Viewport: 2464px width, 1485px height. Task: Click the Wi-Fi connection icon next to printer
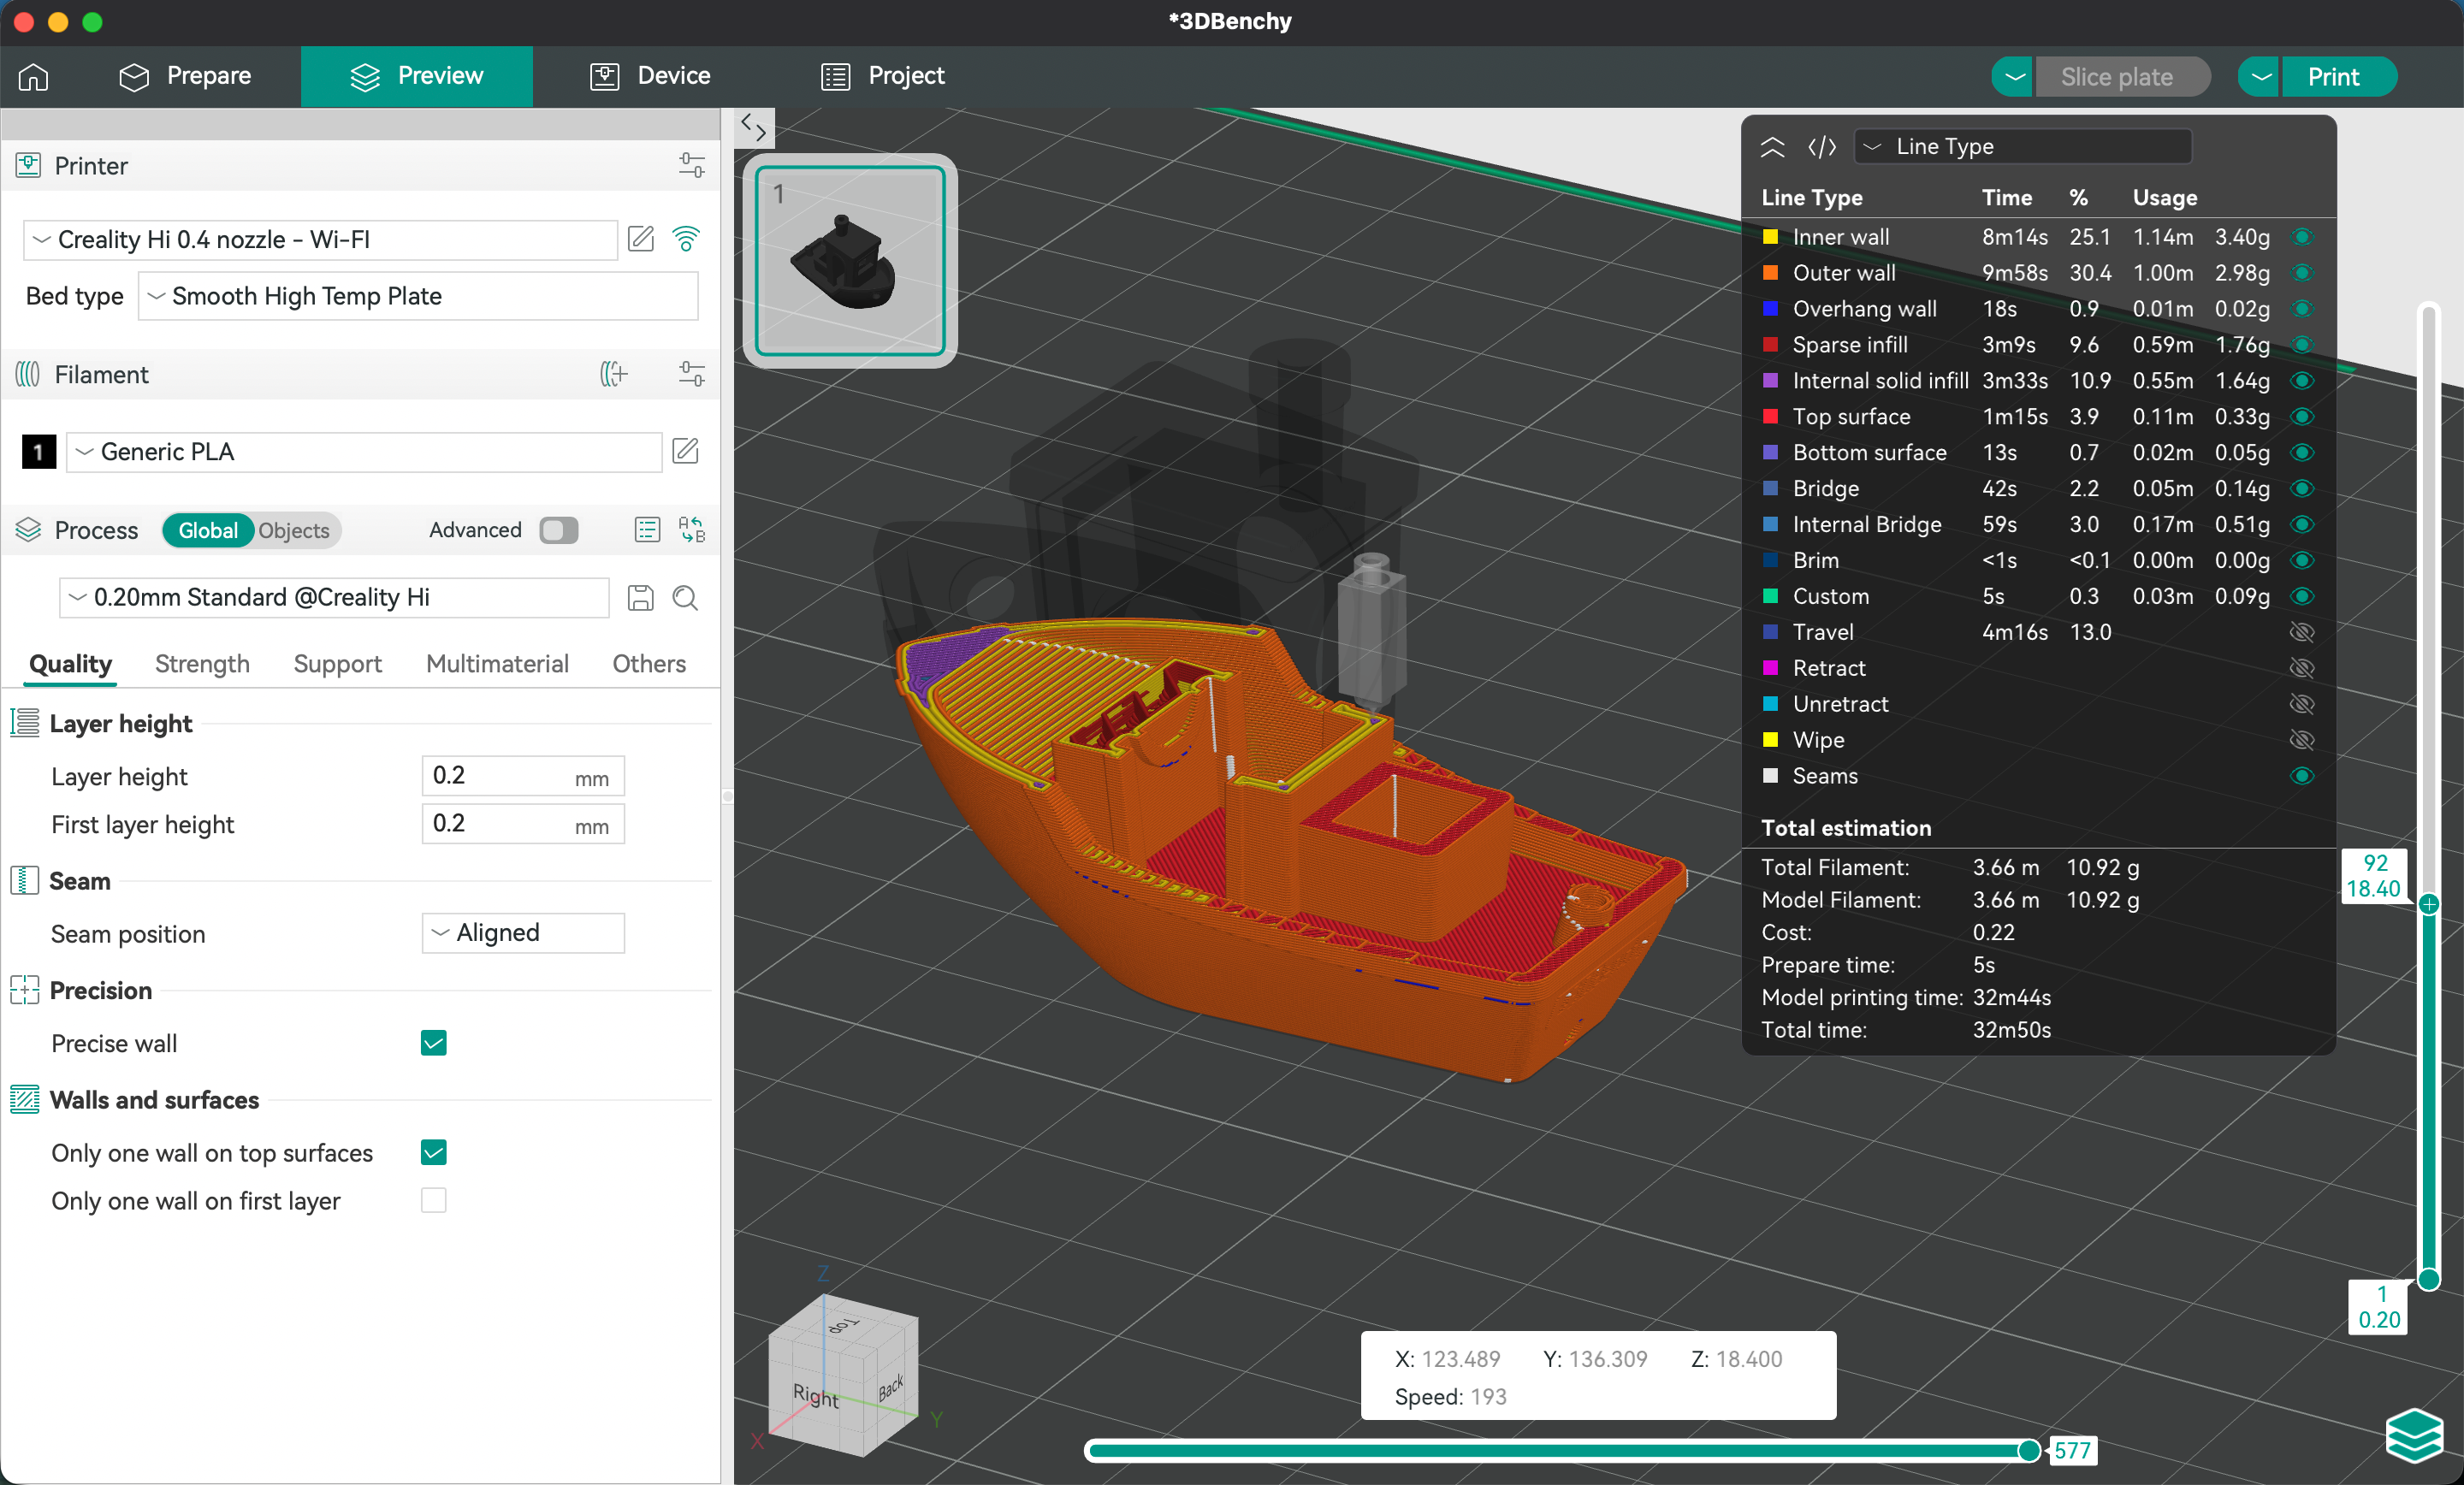pyautogui.click(x=685, y=239)
